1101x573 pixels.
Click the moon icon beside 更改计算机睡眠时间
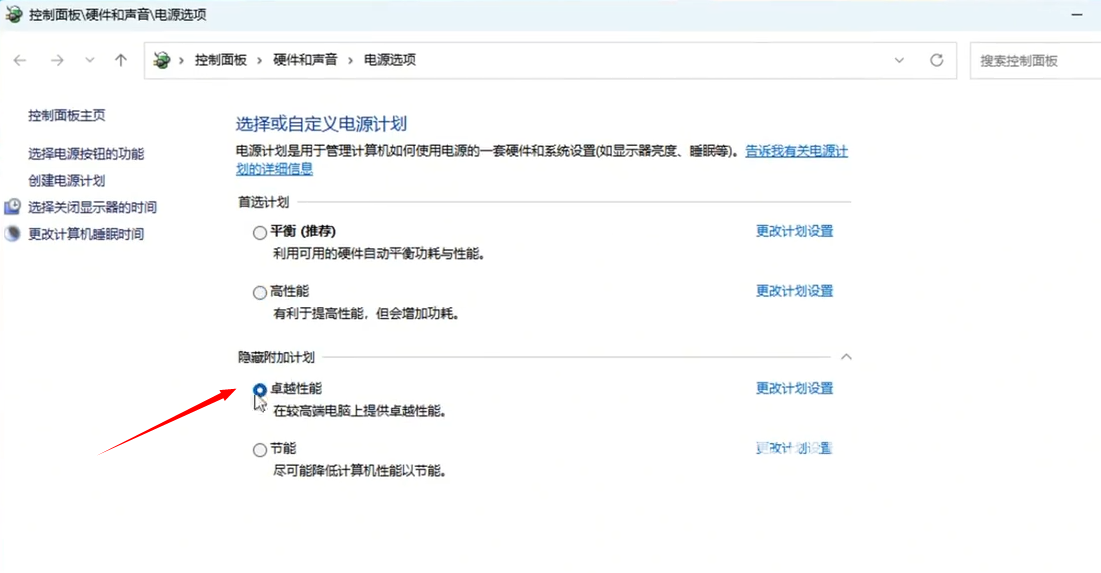pos(12,234)
